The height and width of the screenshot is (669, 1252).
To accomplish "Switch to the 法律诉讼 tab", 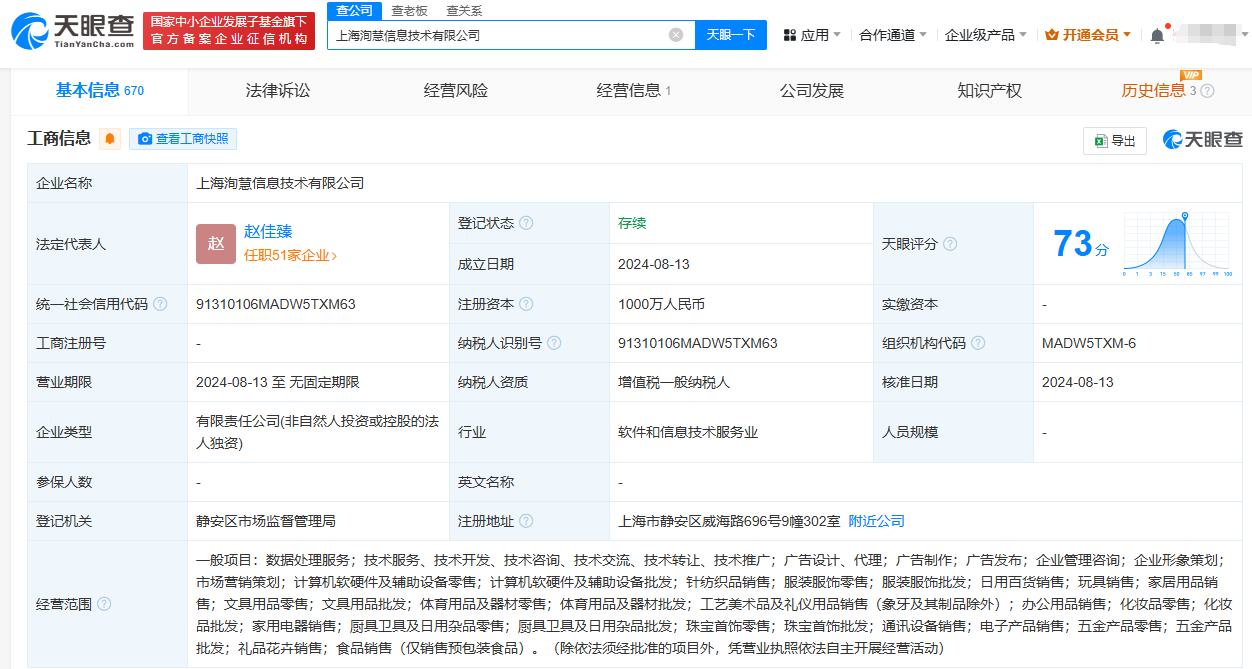I will click(278, 91).
